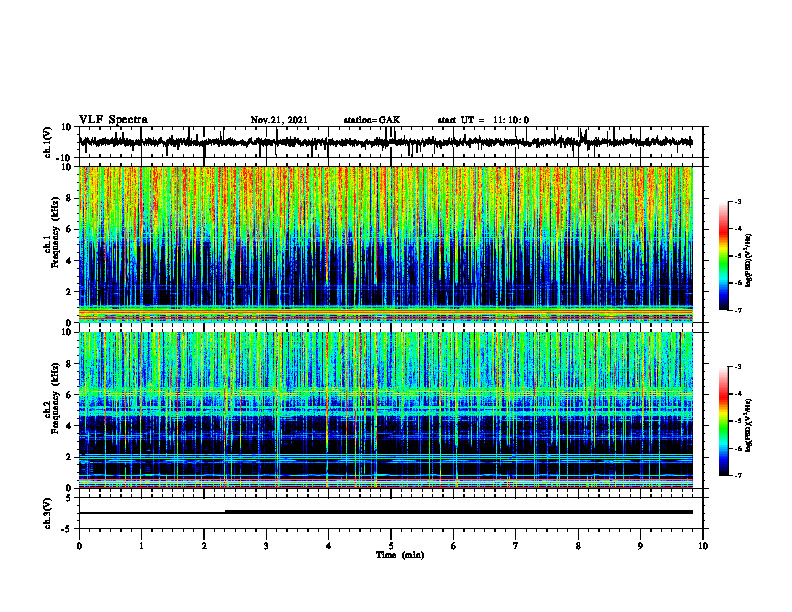Click time-axis tick label "0"

click(79, 546)
